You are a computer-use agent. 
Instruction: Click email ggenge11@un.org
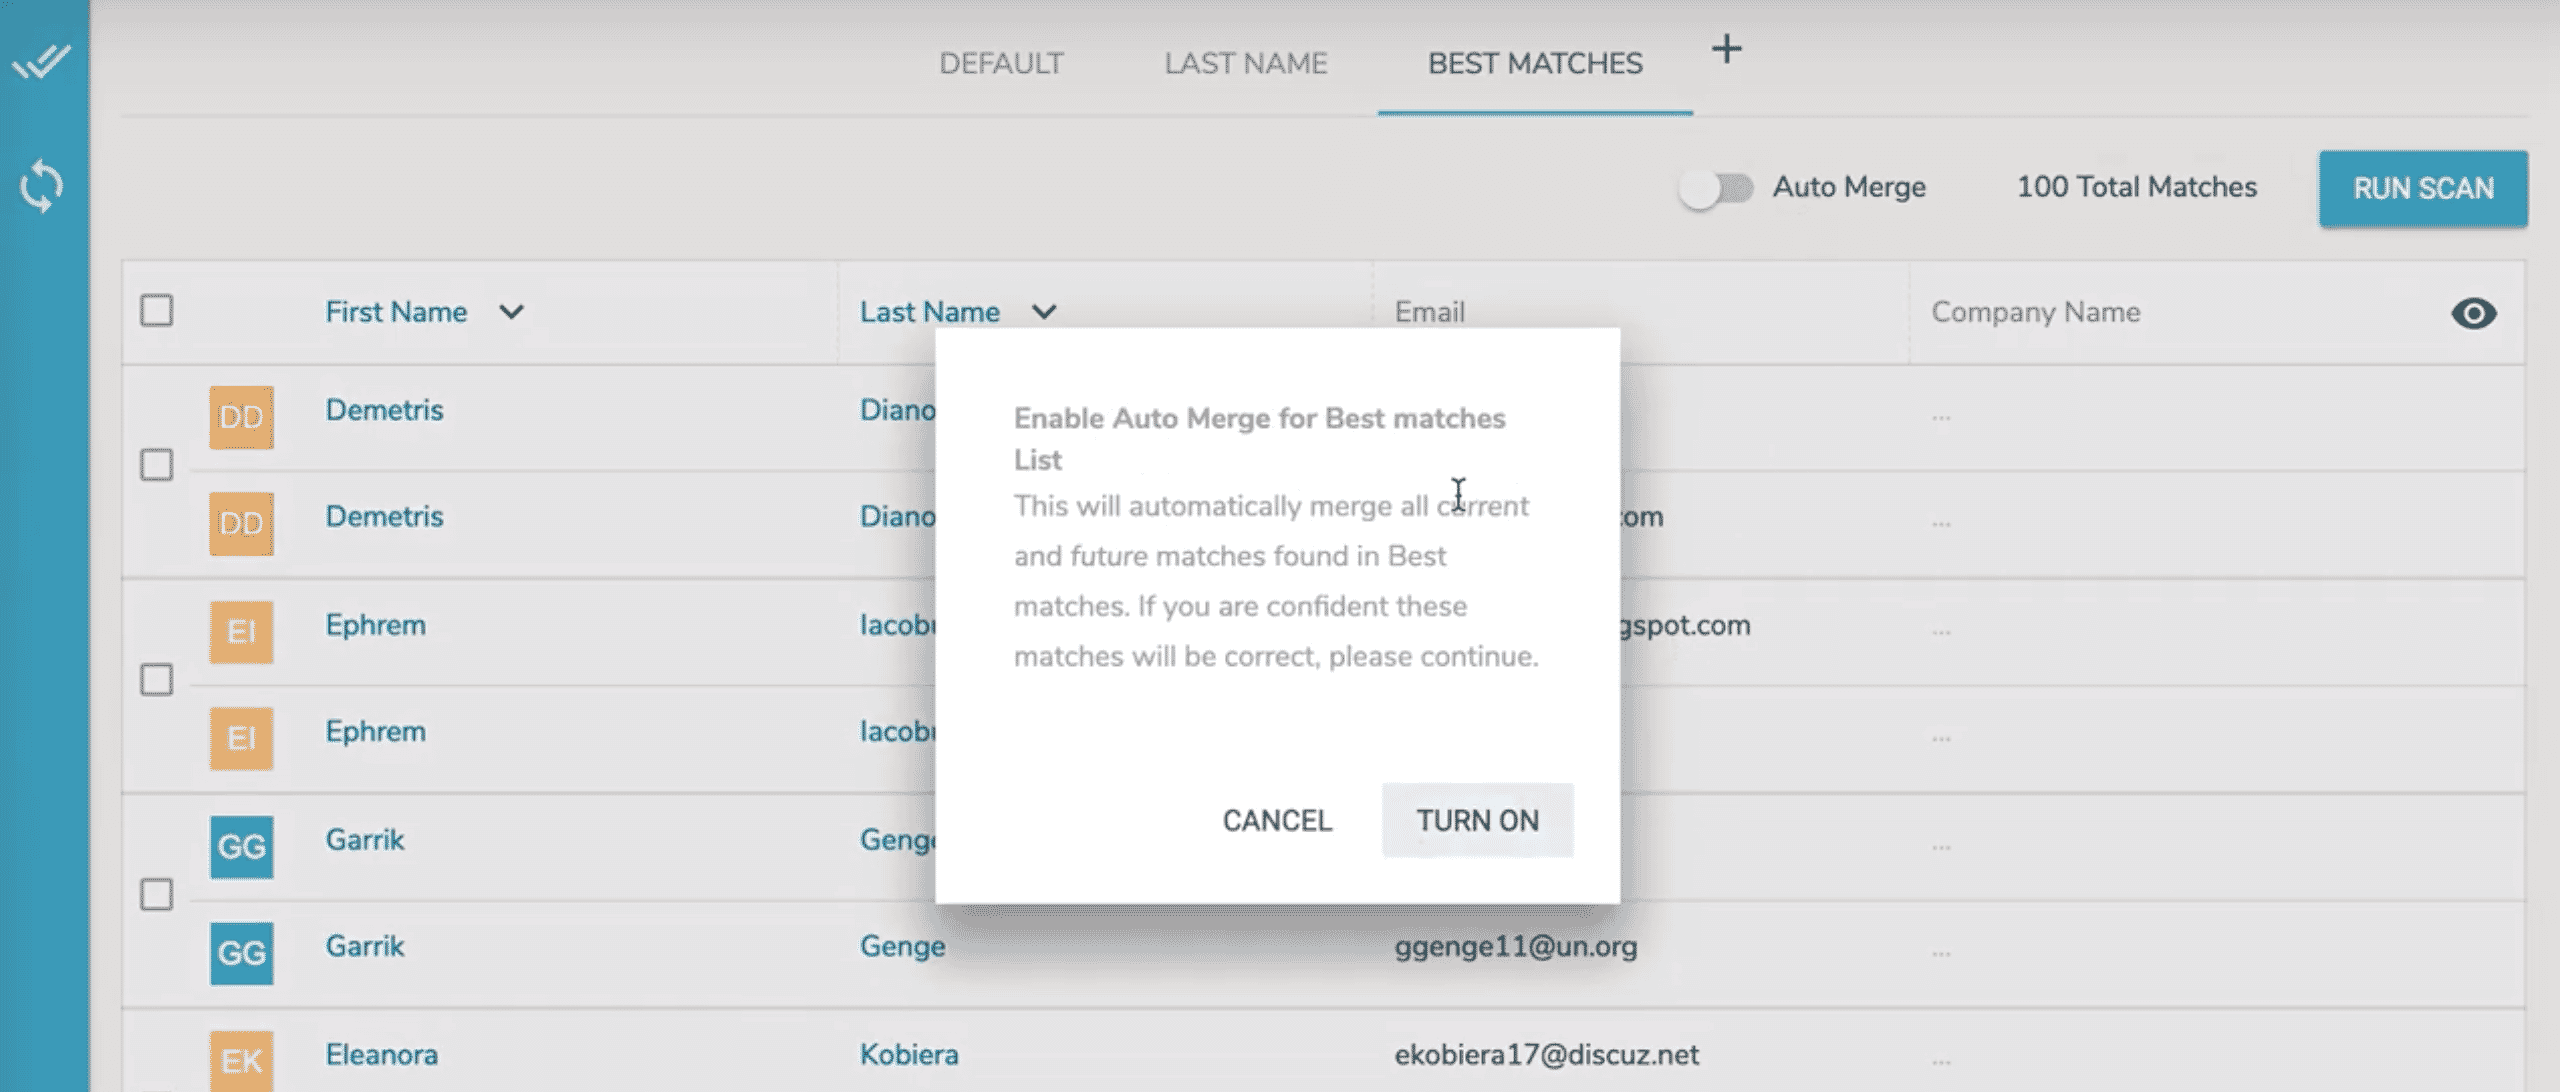(1516, 946)
